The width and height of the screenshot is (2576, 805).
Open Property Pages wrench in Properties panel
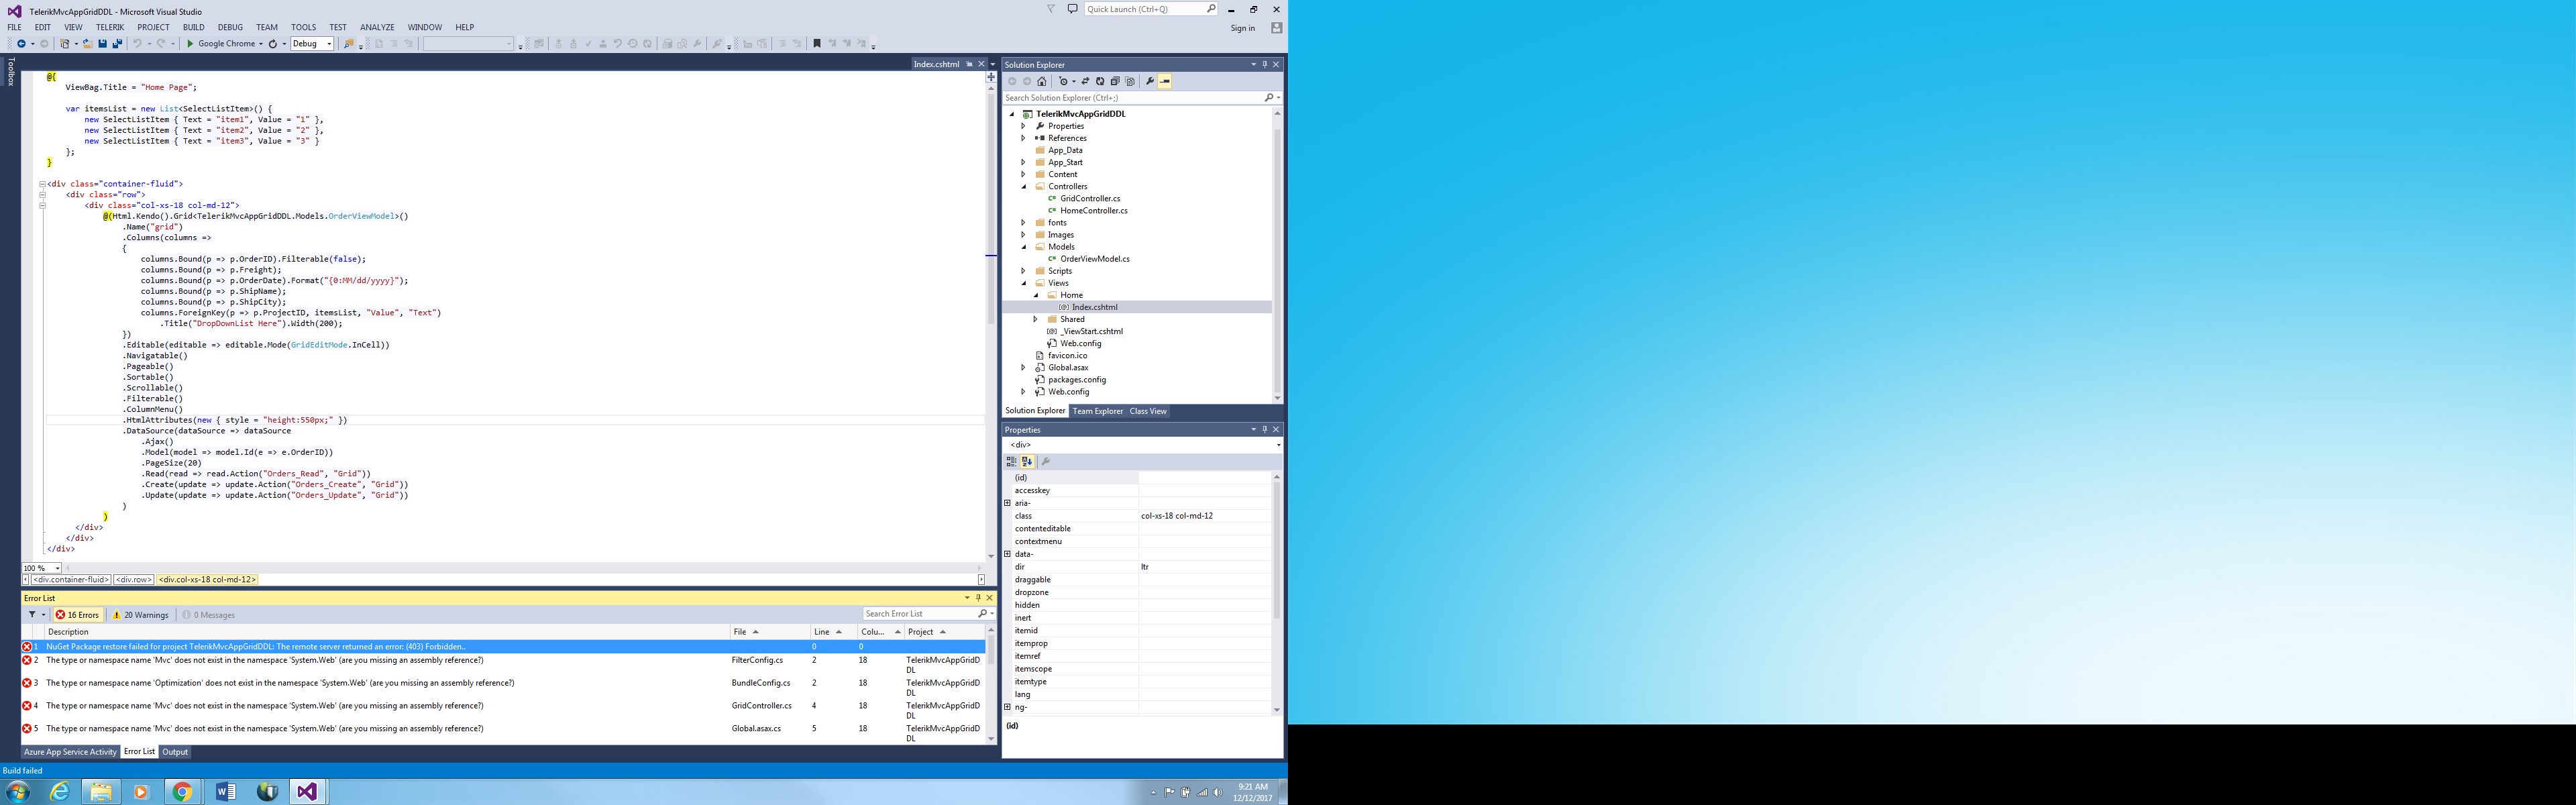click(1046, 462)
